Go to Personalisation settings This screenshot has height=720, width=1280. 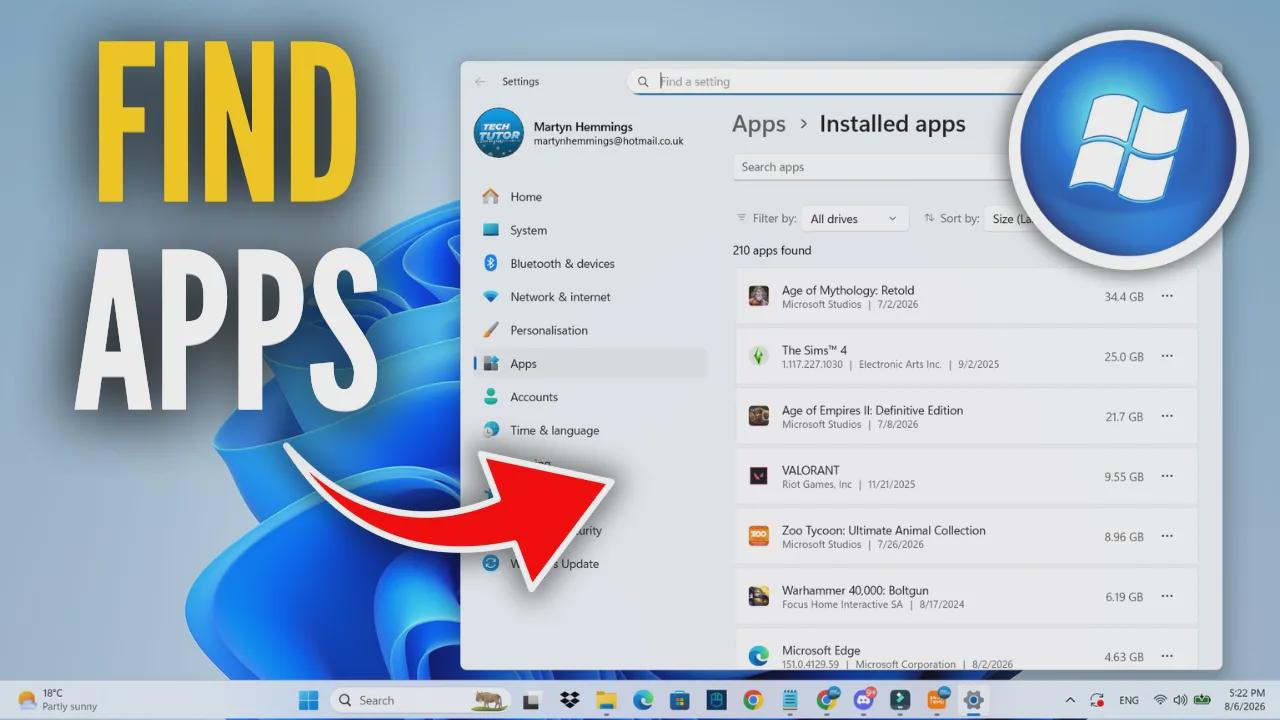[590, 330]
